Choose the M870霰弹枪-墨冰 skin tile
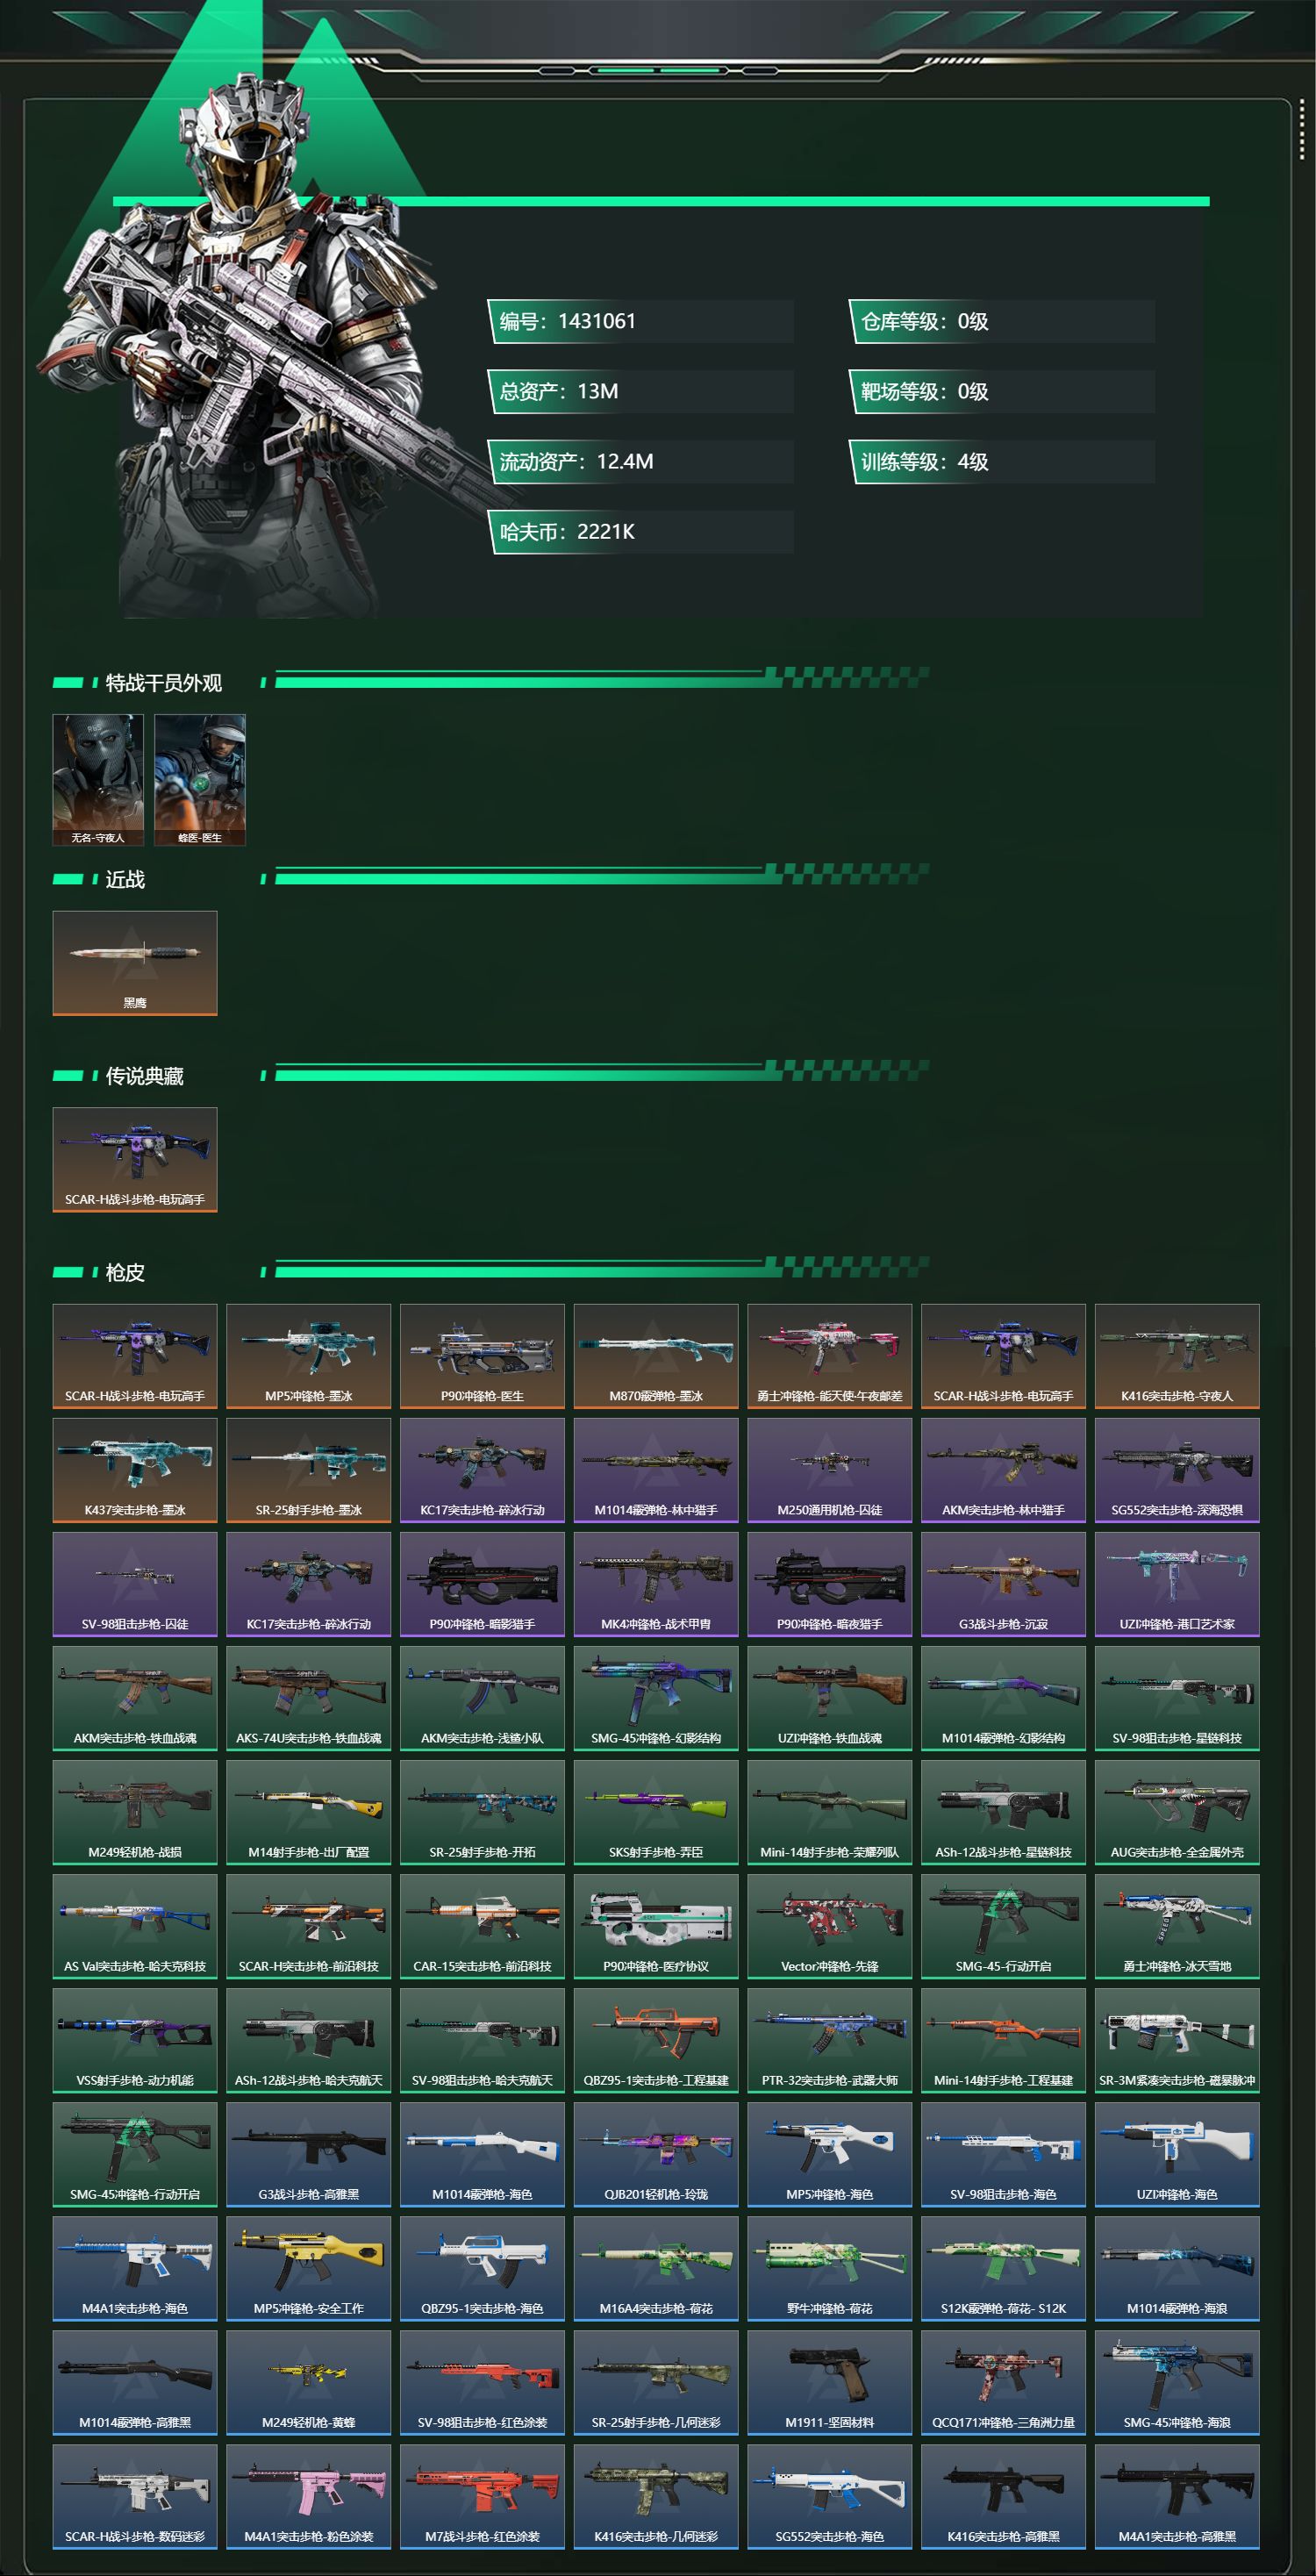The height and width of the screenshot is (2576, 1316). [x=656, y=1356]
